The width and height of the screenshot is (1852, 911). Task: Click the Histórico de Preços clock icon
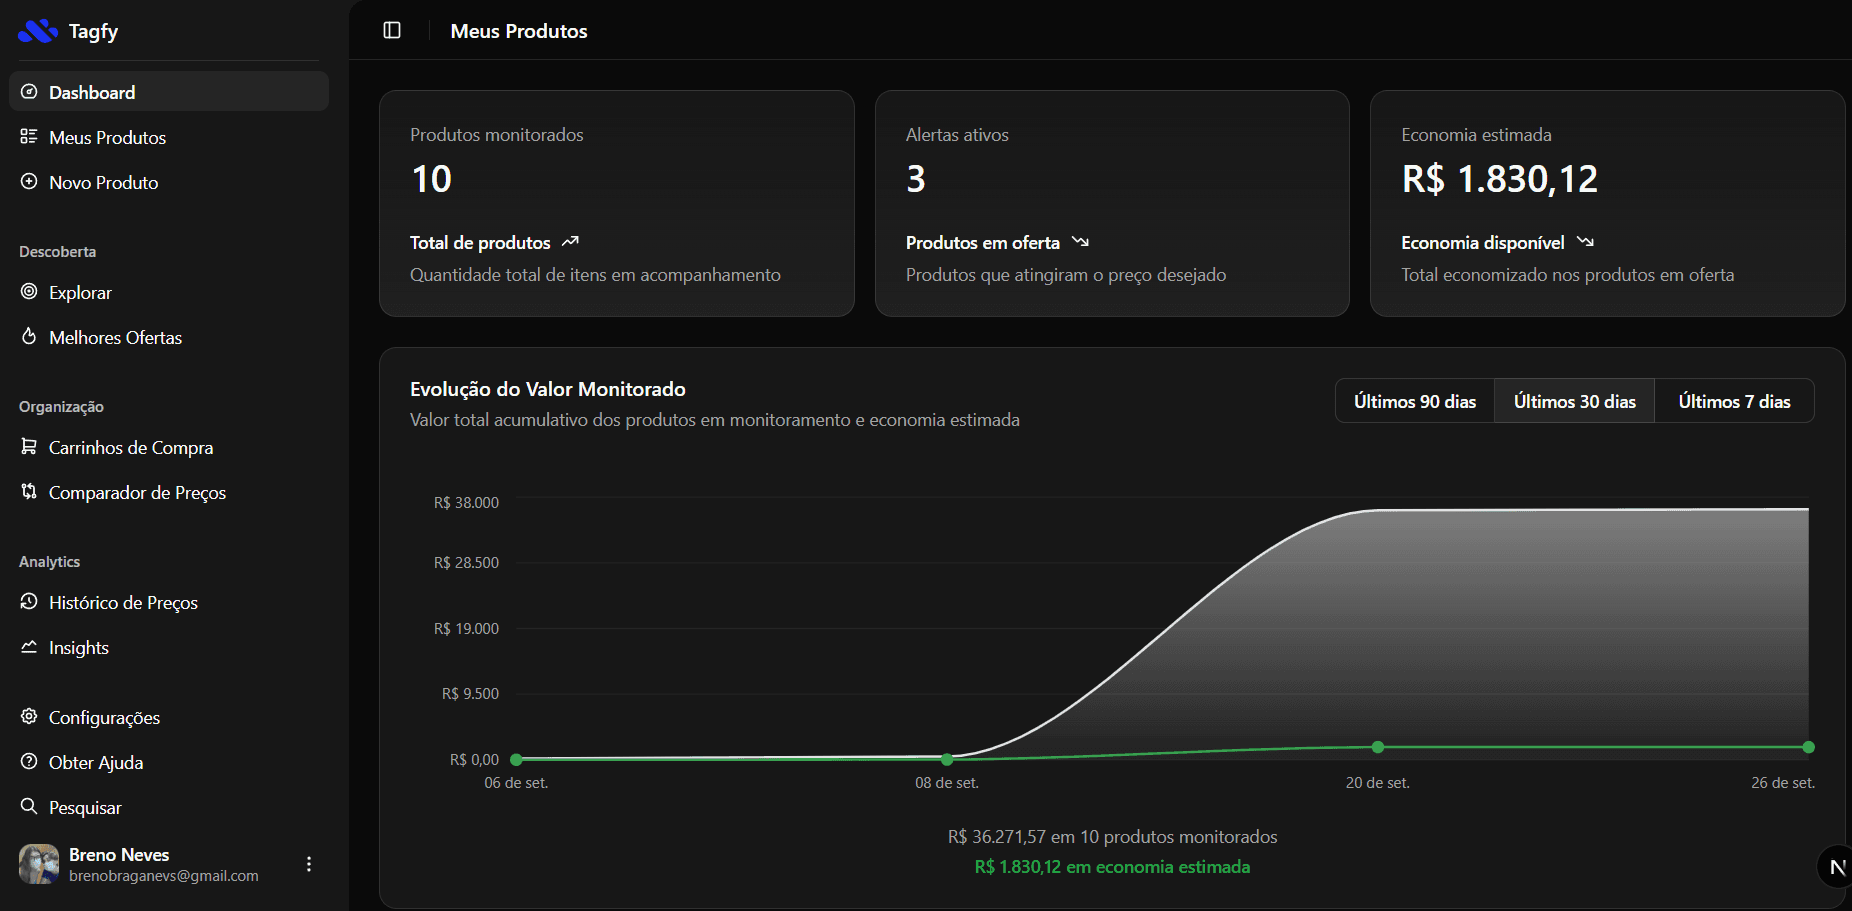(x=29, y=602)
